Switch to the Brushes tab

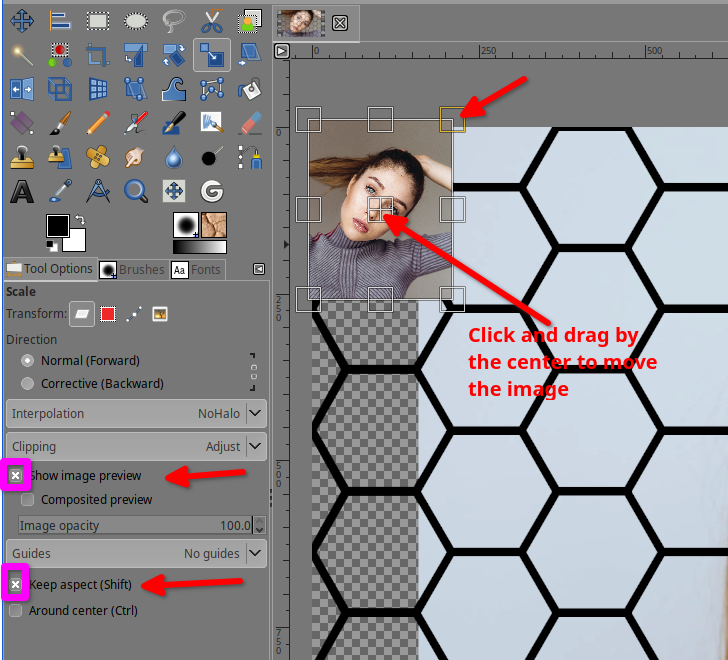pos(133,269)
